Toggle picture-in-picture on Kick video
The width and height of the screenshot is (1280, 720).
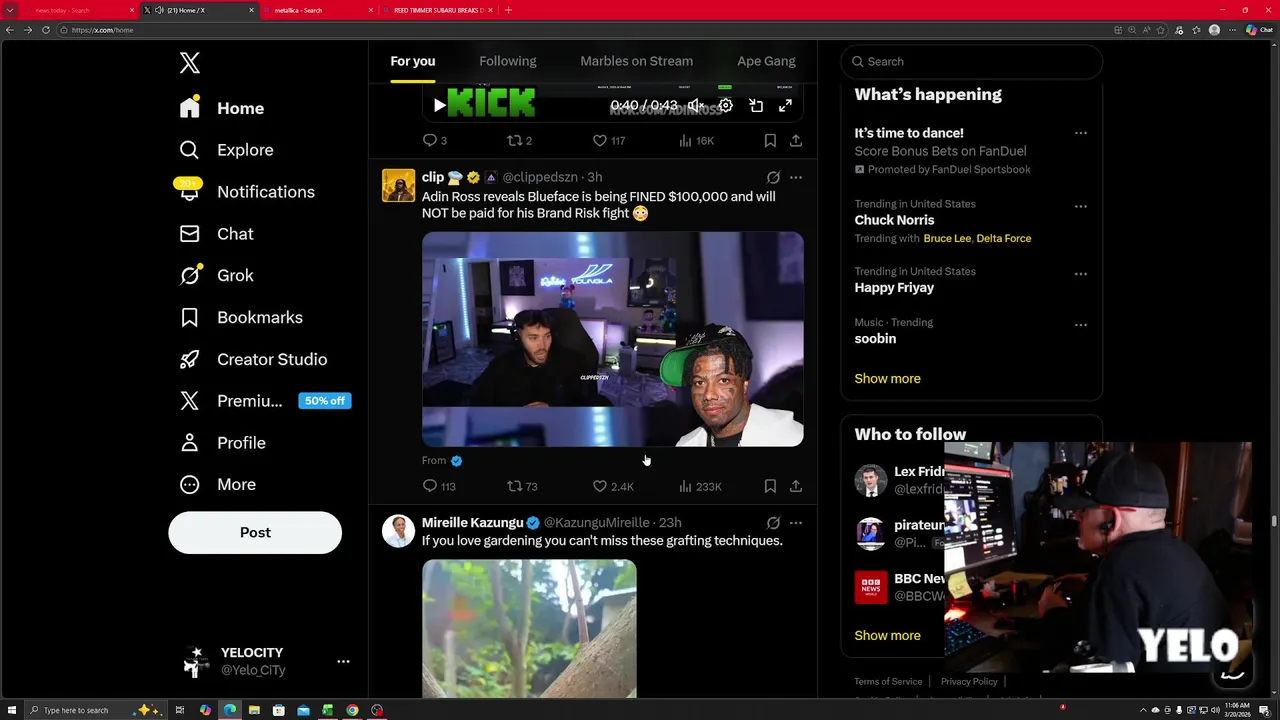click(756, 105)
